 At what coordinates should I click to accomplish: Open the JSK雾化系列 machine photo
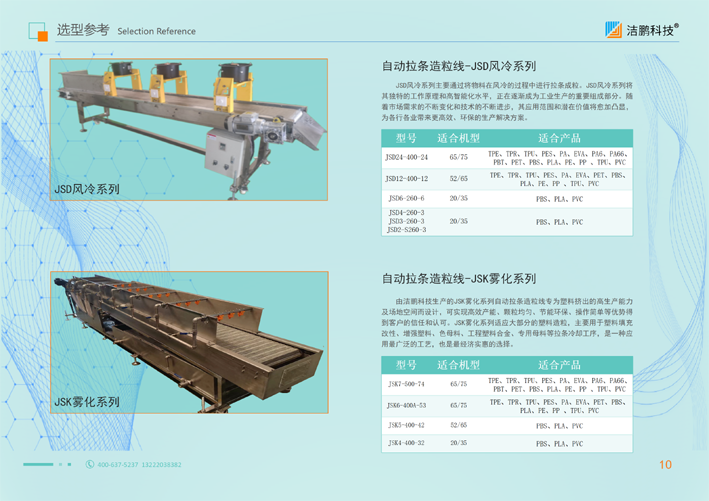[x=189, y=342]
